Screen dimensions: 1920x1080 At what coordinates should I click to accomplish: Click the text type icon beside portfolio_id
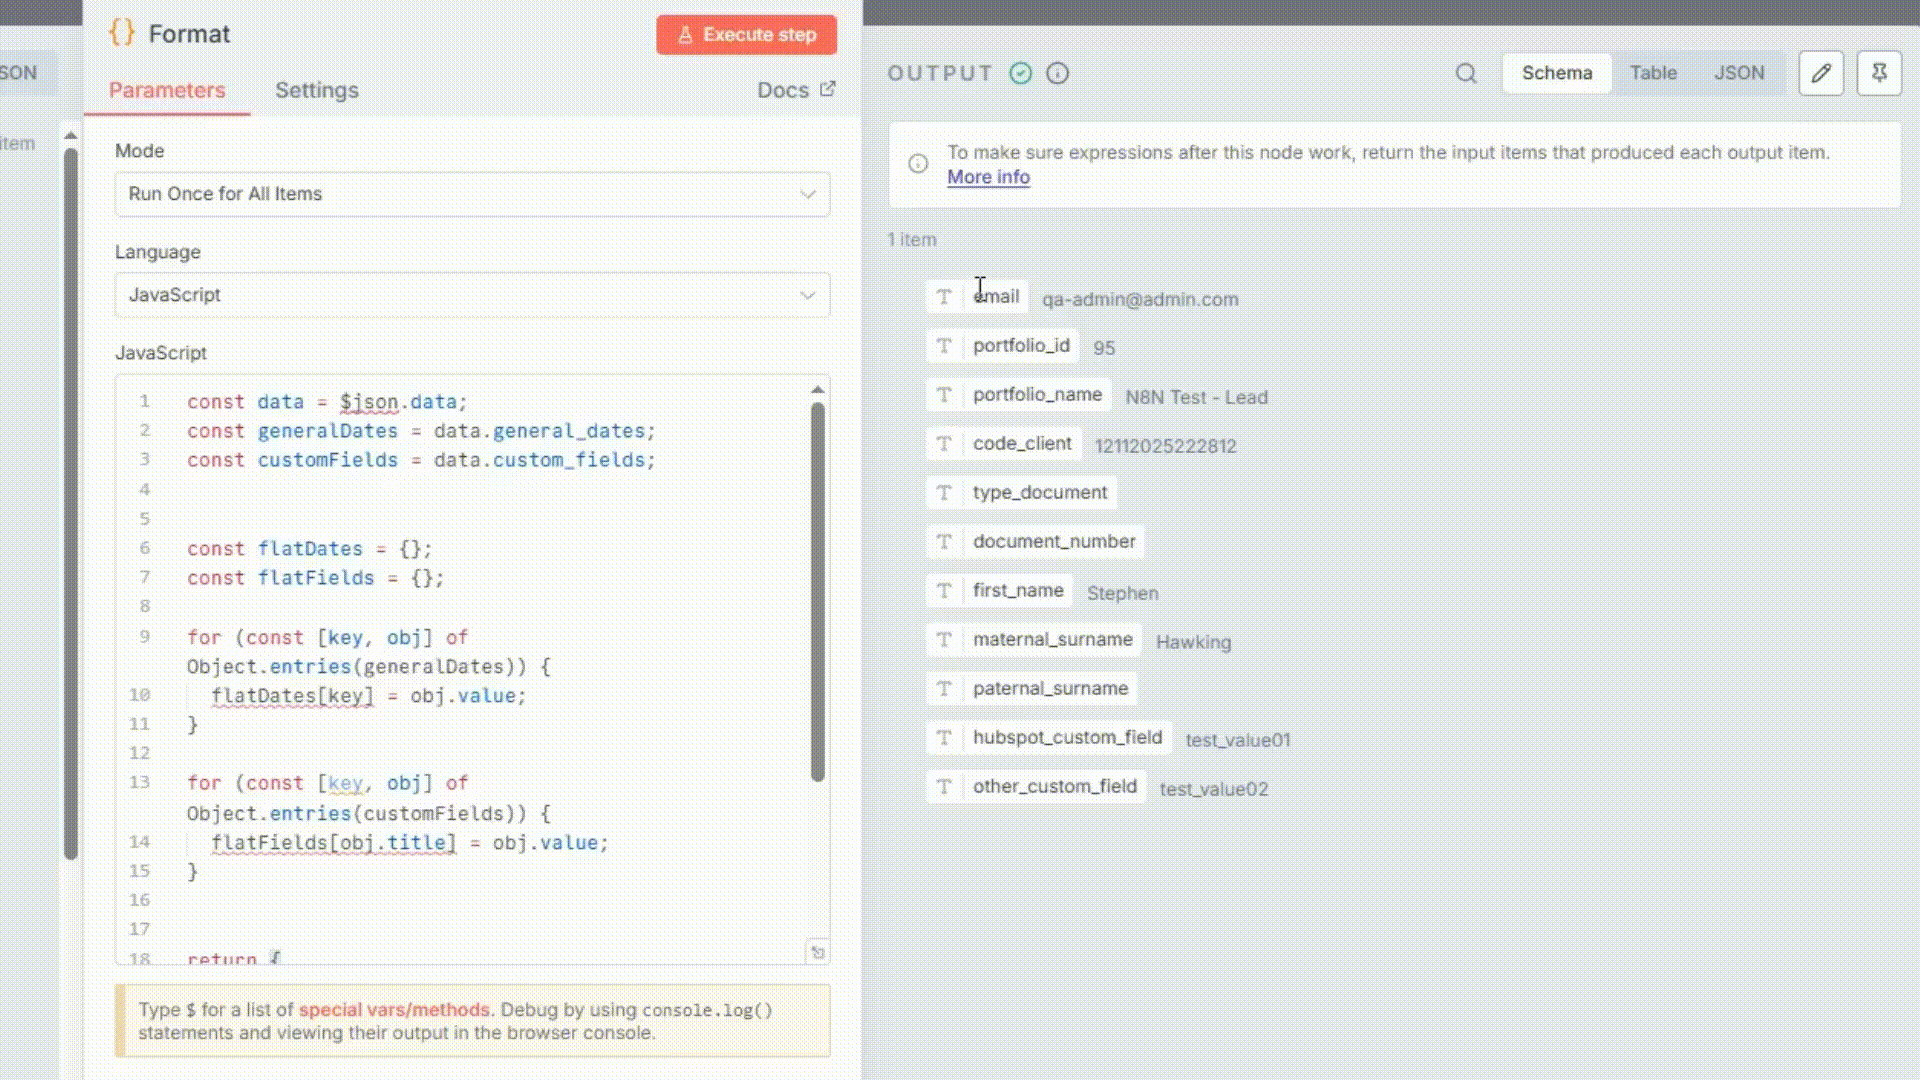pyautogui.click(x=943, y=346)
